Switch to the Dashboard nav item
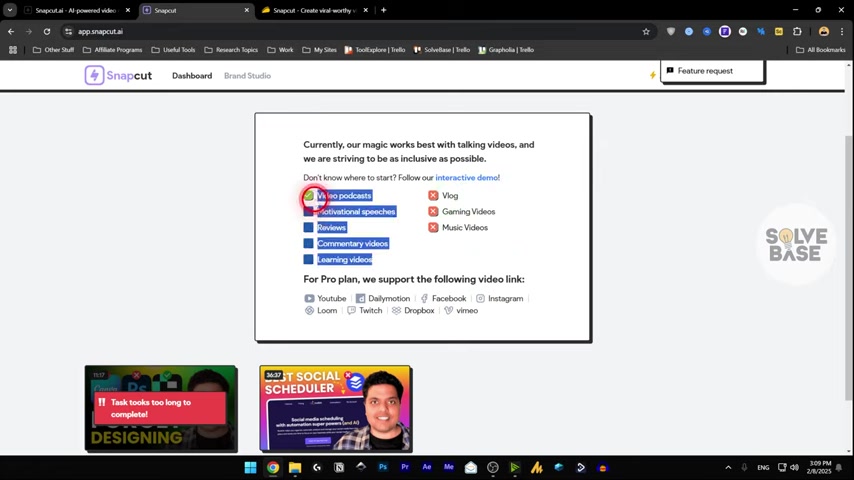 pyautogui.click(x=192, y=76)
